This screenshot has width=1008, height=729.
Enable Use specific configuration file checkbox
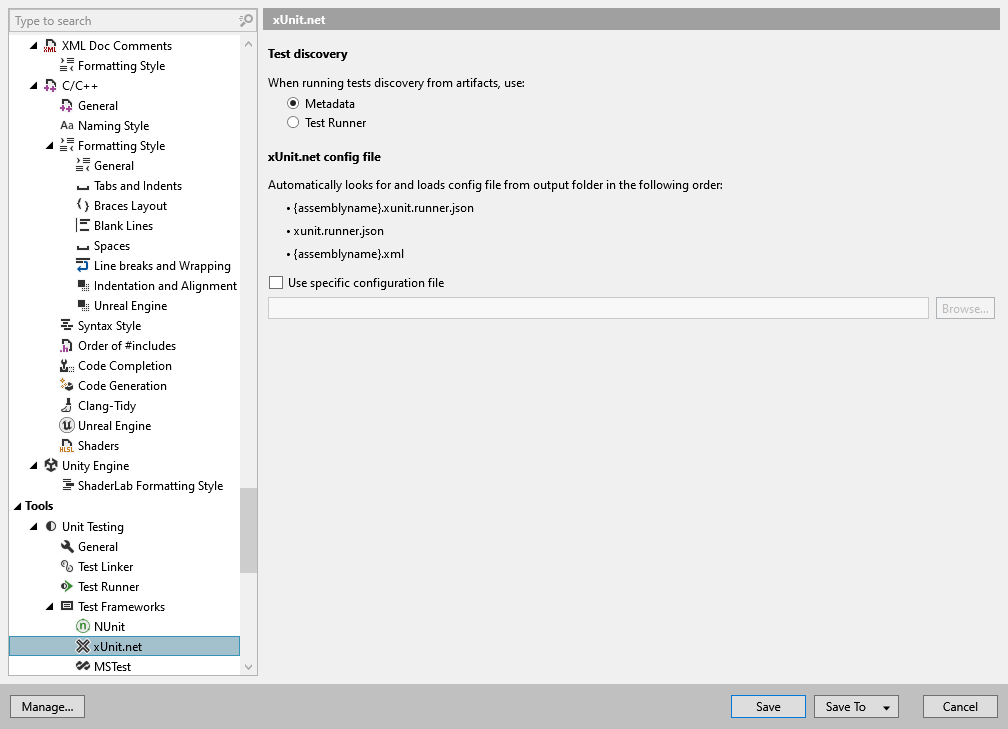point(276,282)
